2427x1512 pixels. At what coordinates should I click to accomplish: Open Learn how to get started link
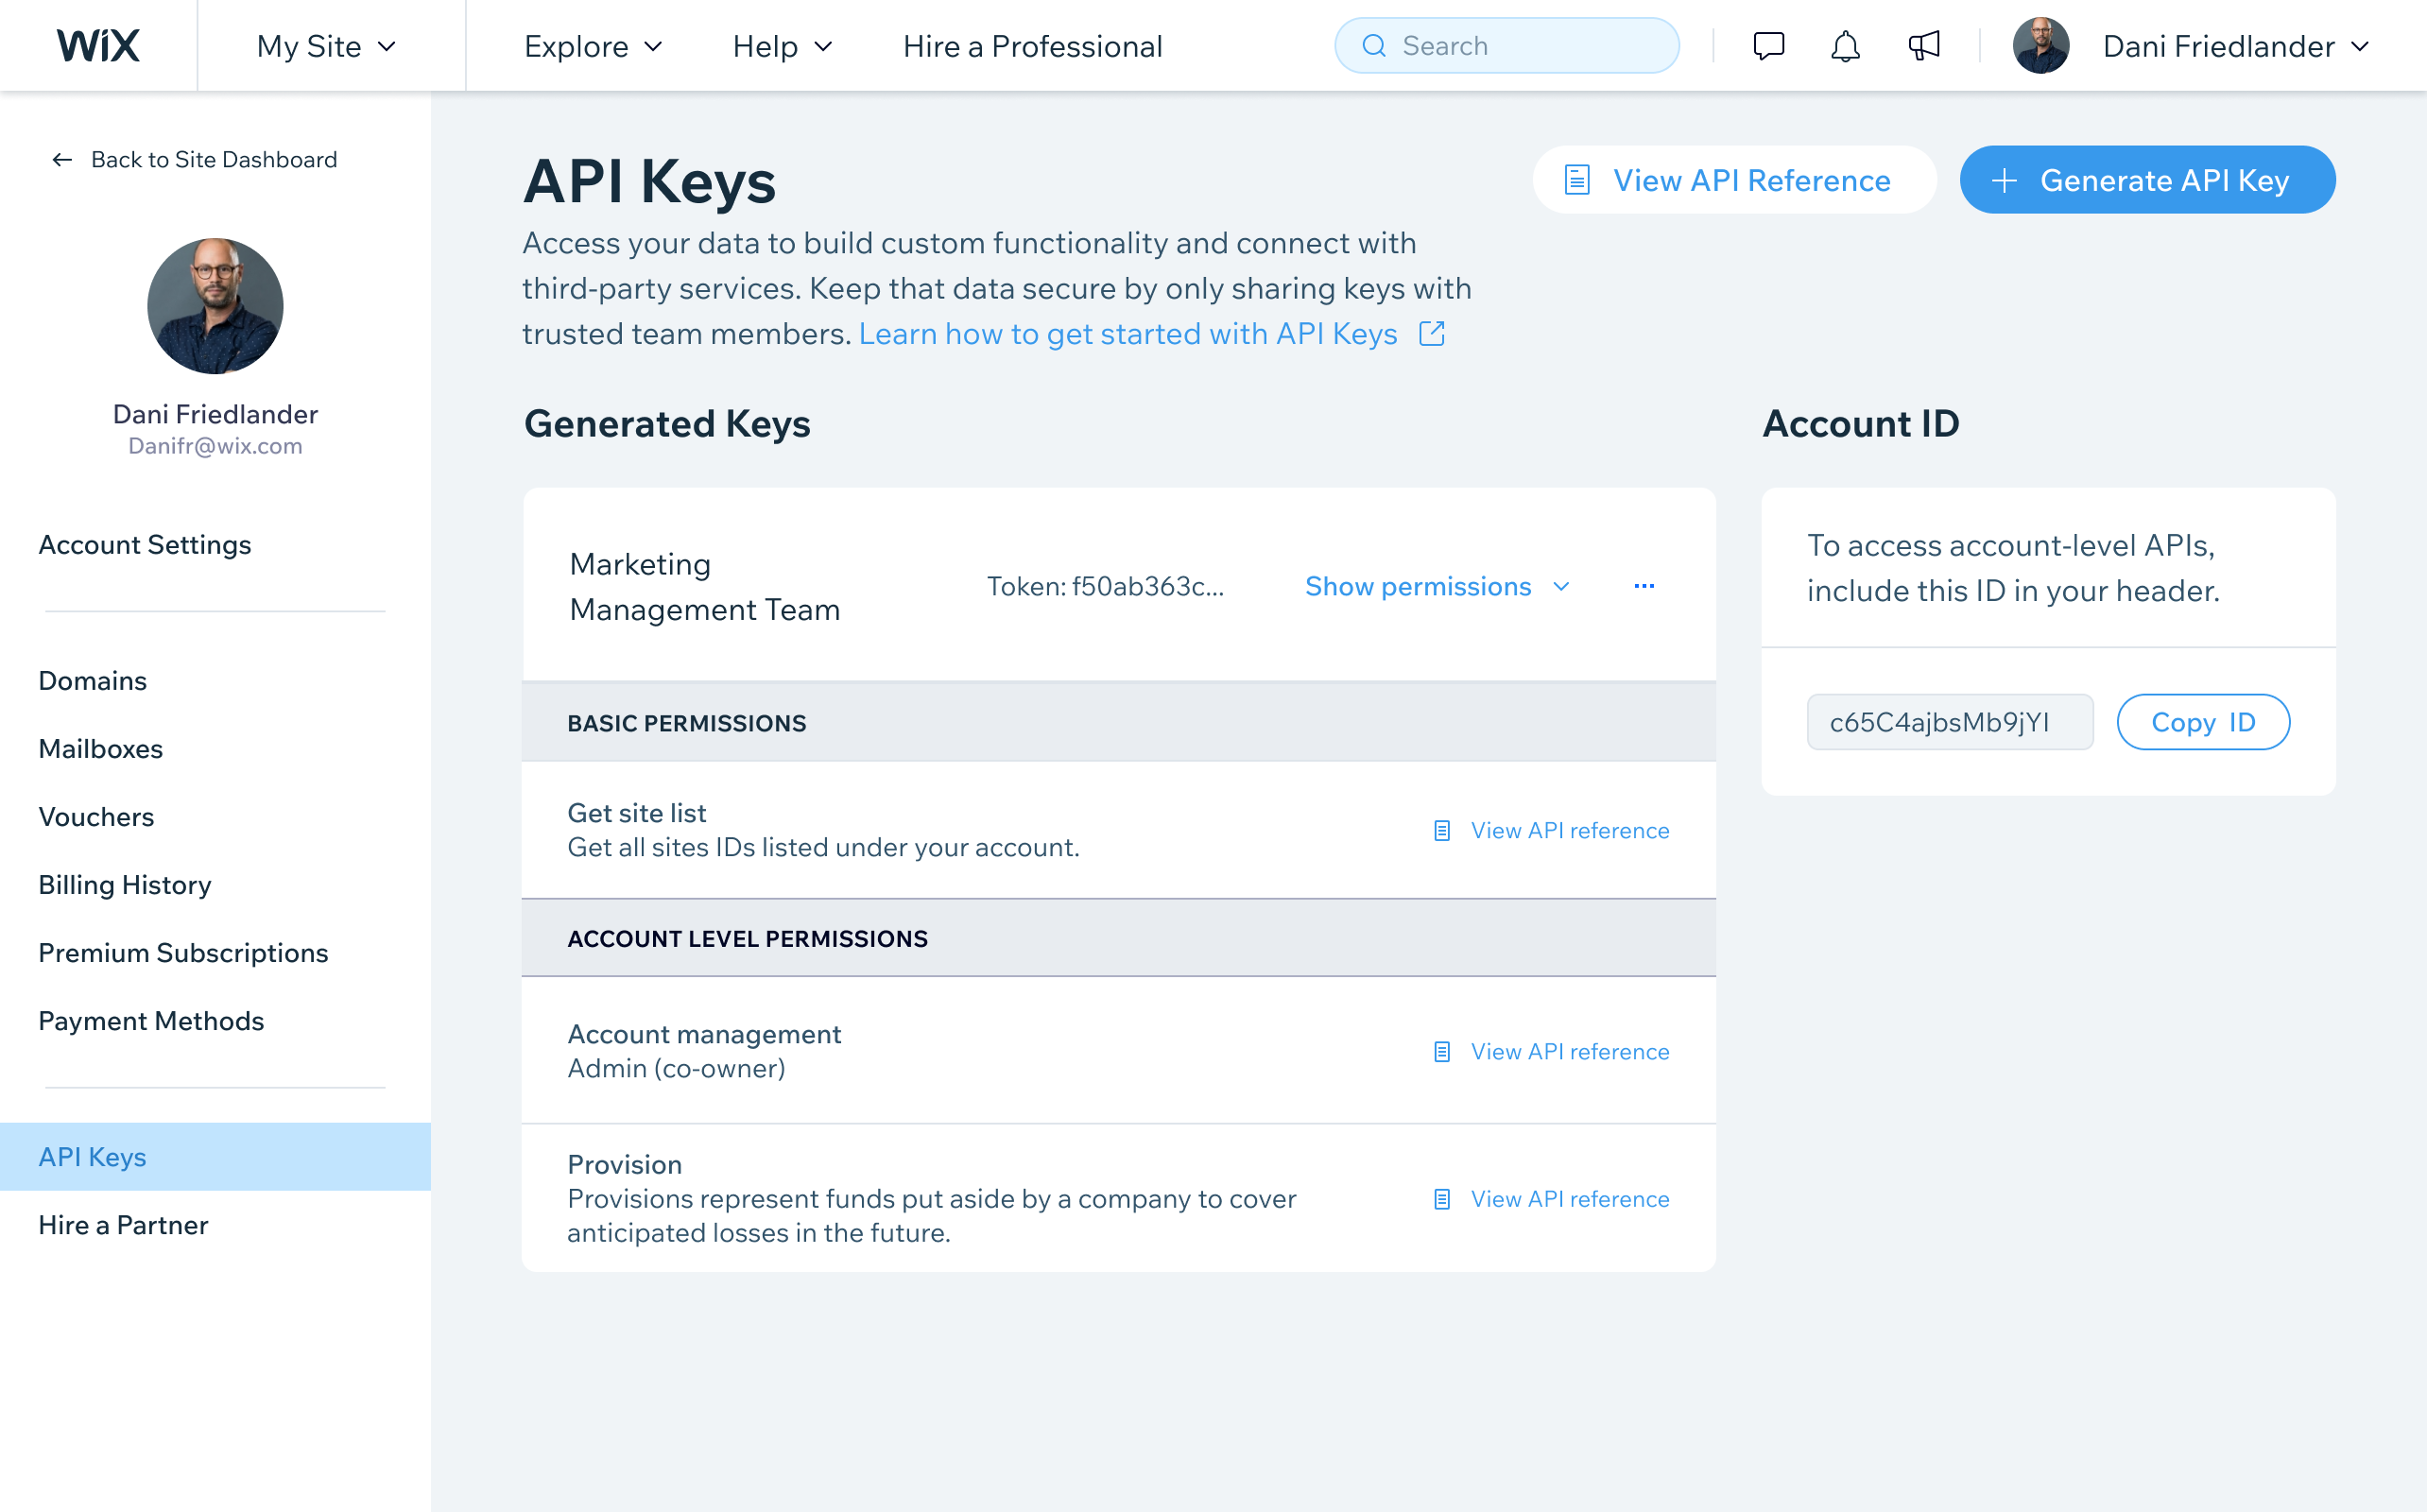pyautogui.click(x=1128, y=333)
